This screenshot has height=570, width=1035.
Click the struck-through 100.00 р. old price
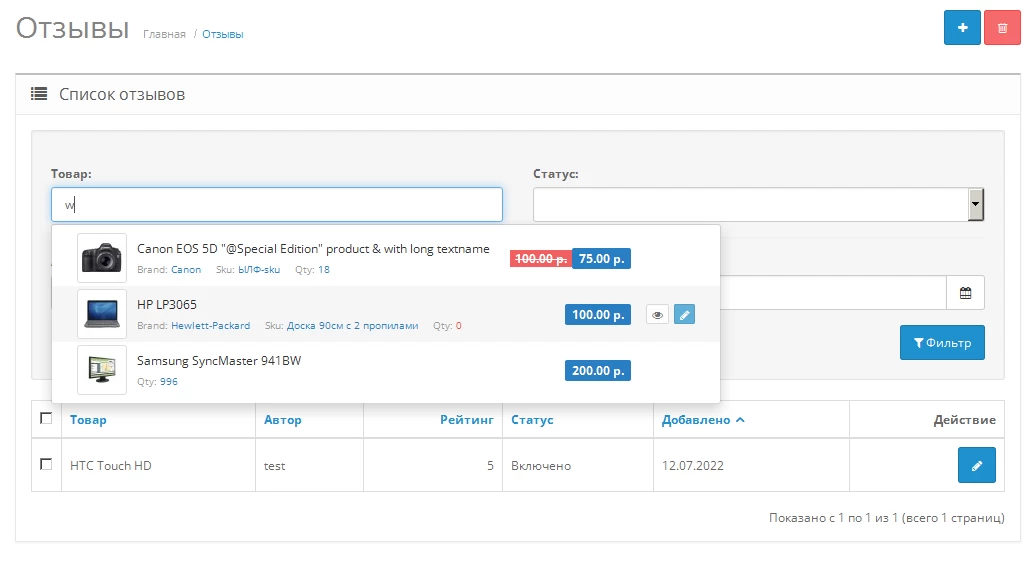point(541,259)
